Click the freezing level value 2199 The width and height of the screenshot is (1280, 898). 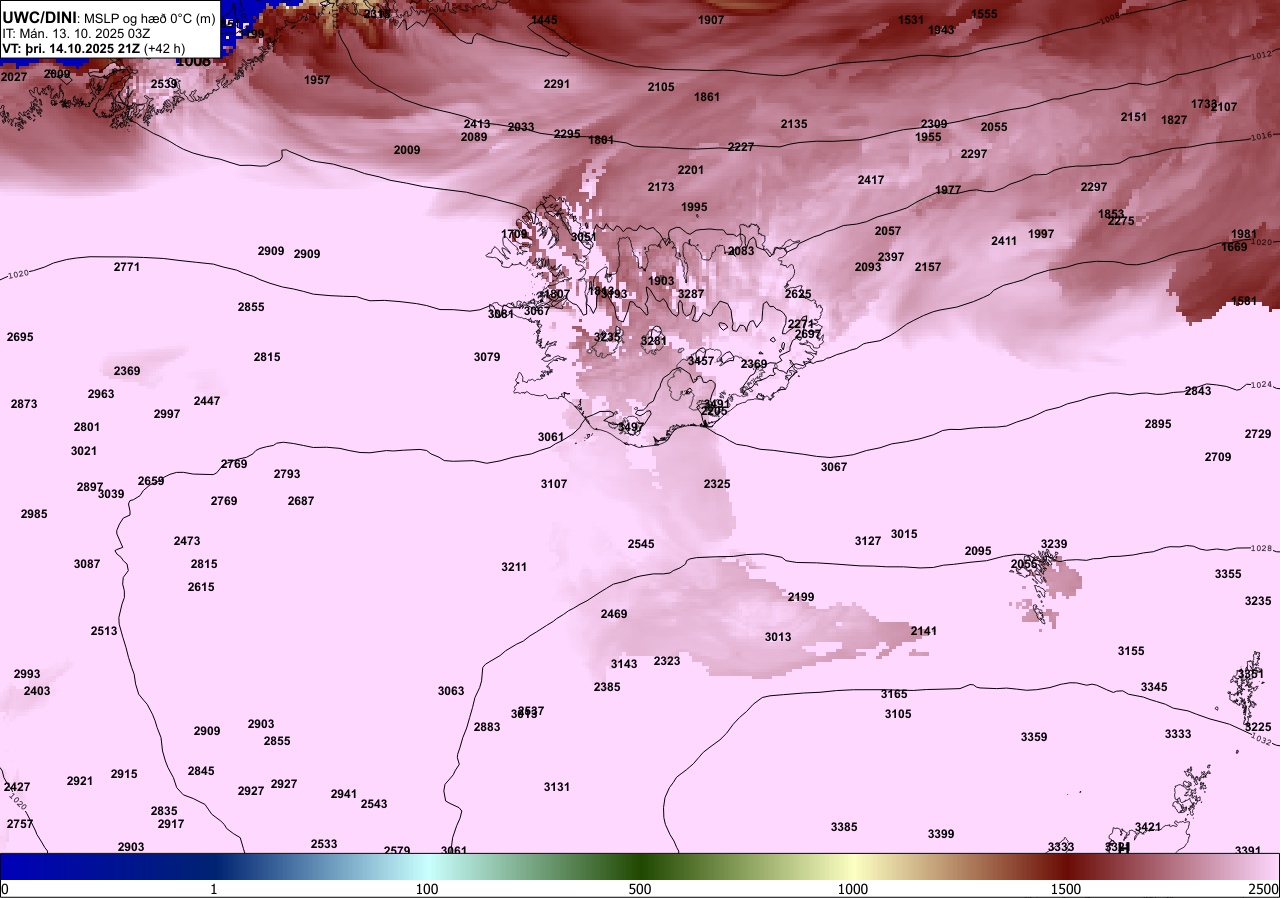point(801,597)
